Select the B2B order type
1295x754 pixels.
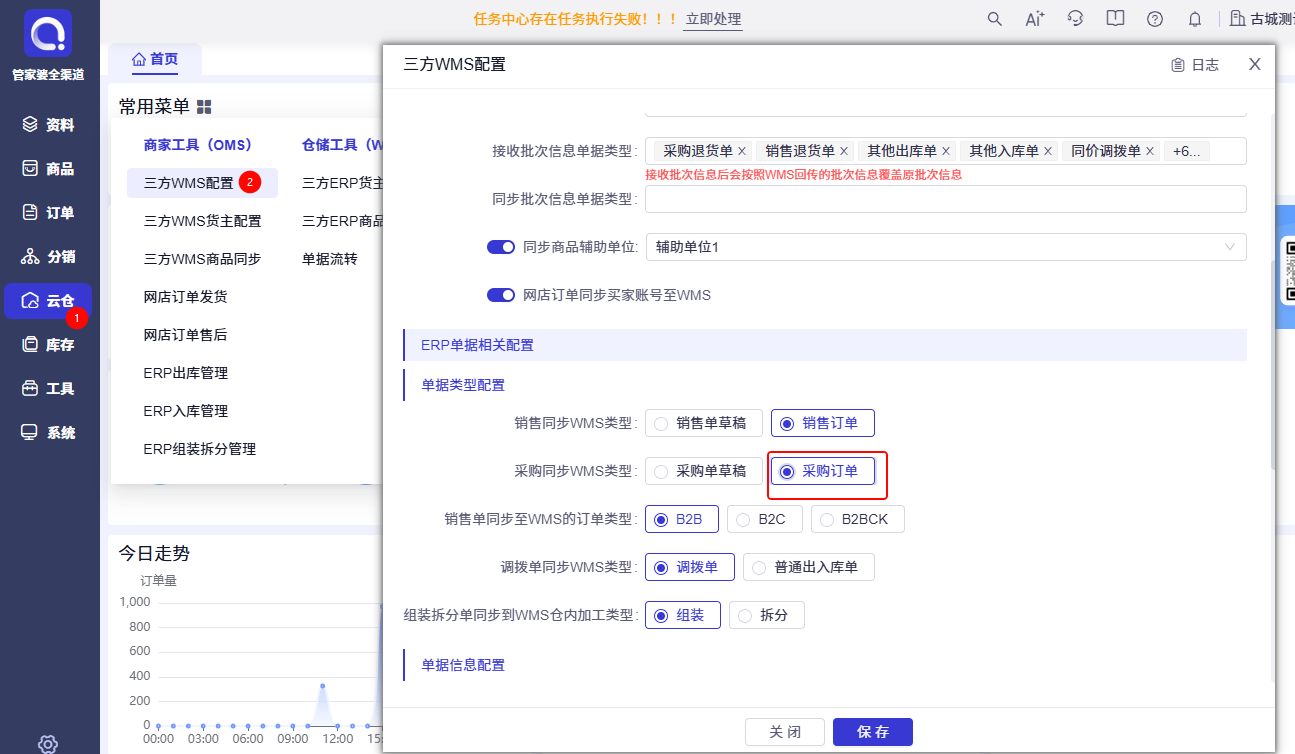(682, 519)
